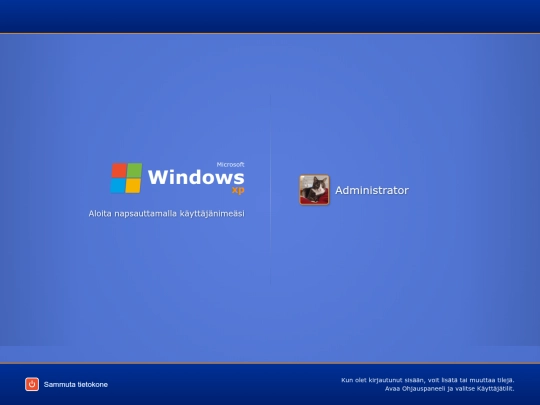Viewport: 540px width, 405px height.
Task: Log in via the Administrator user name
Action: click(x=372, y=190)
